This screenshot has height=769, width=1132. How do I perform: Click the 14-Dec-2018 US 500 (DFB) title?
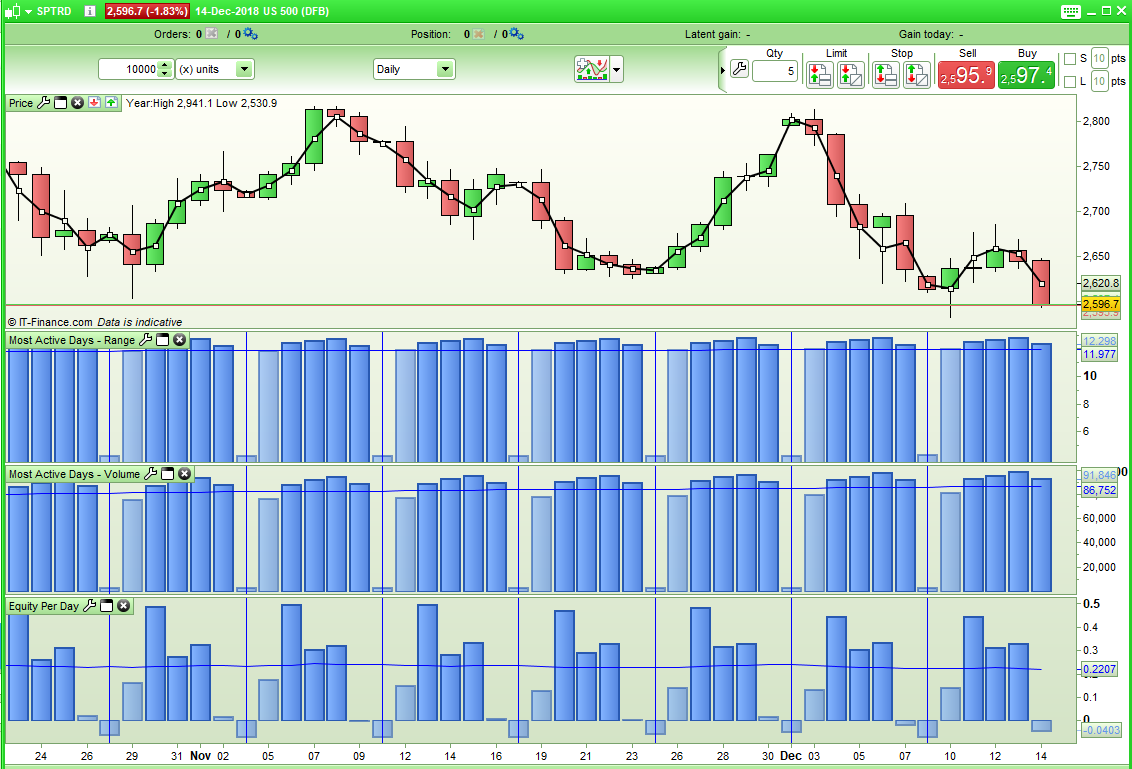point(262,11)
